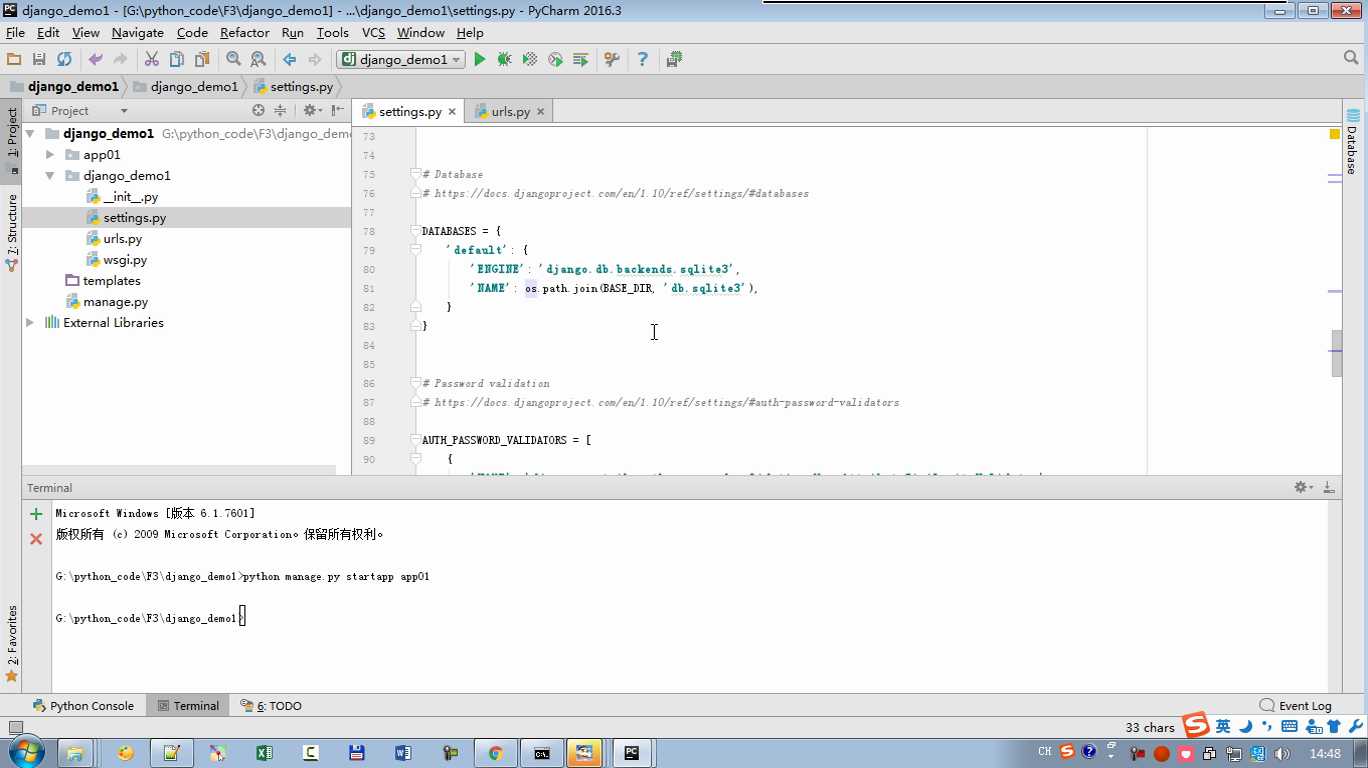Open the Tools menu
1368x768 pixels.
point(333,33)
